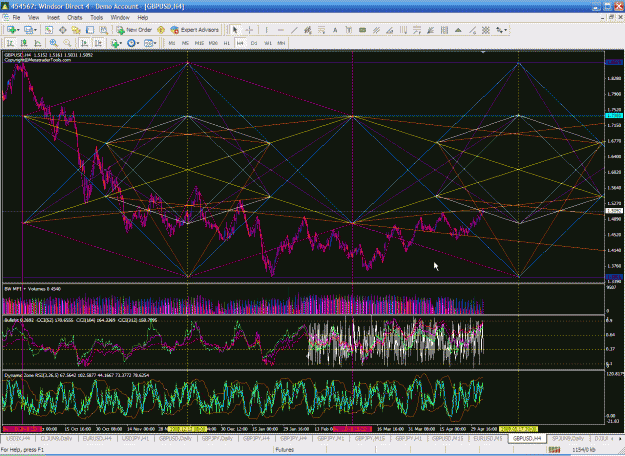Image resolution: width=625 pixels, height=456 pixels.
Task: Click the cyan price label on scale
Action: (x=614, y=116)
